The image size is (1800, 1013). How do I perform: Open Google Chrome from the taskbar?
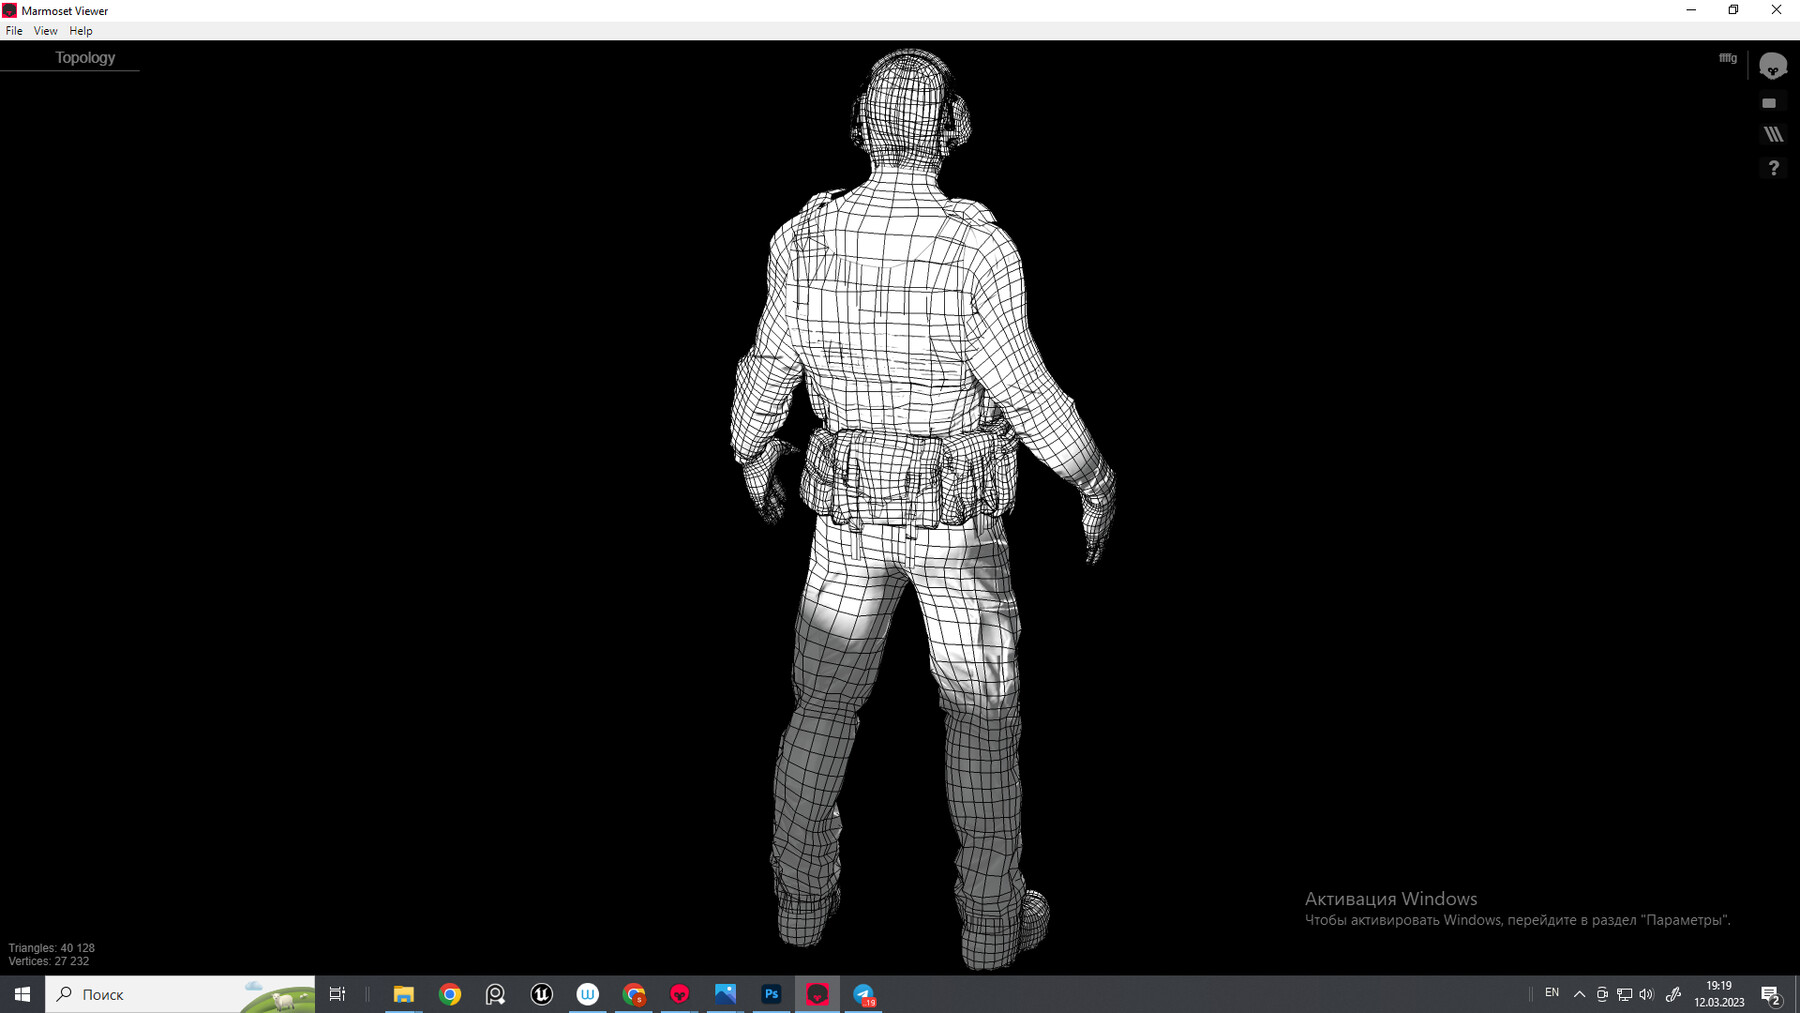pos(450,994)
